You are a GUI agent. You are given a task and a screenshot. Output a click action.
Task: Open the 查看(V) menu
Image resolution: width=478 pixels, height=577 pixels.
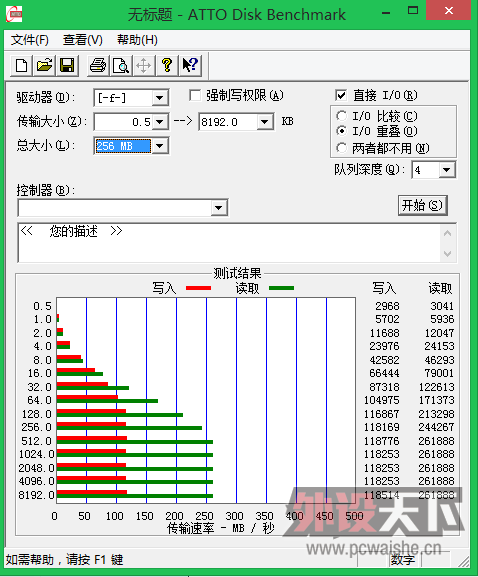pos(82,40)
